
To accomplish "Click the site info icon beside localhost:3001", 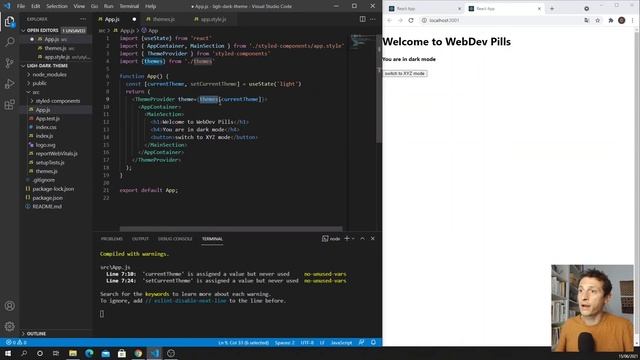I will coord(424,20).
